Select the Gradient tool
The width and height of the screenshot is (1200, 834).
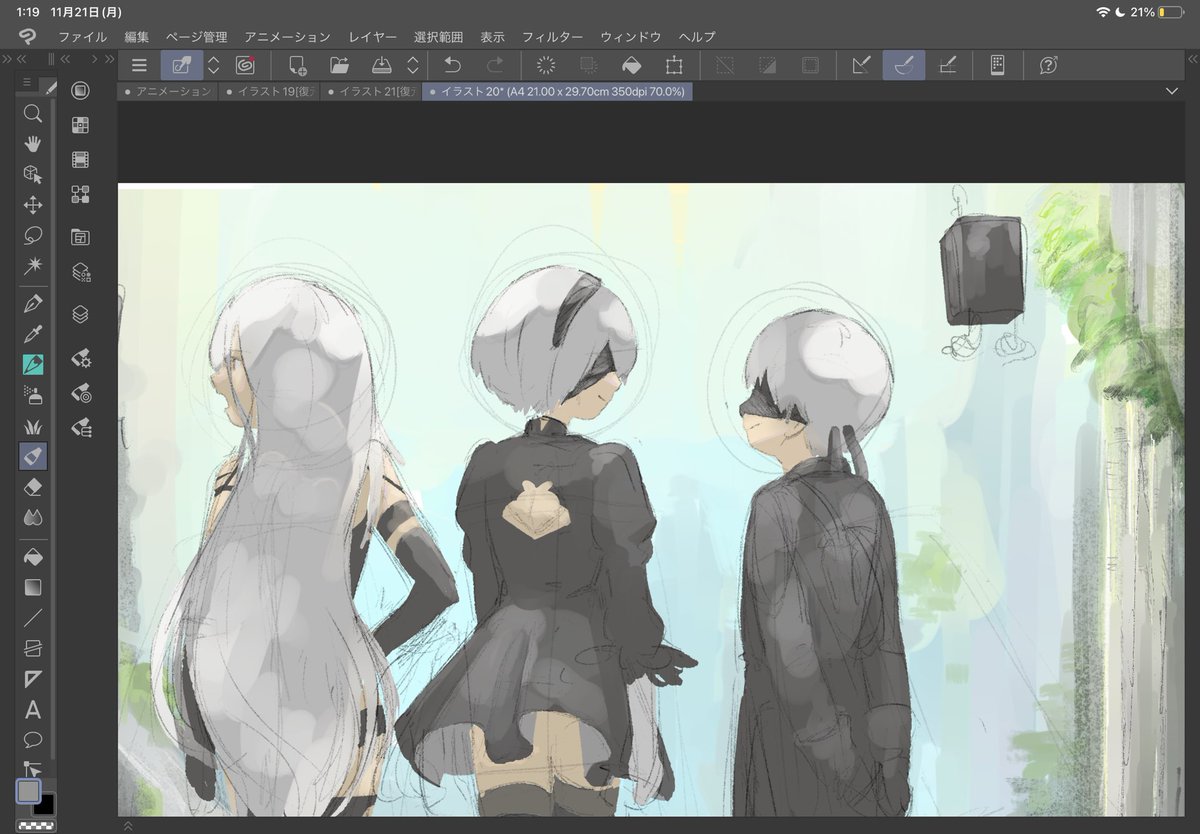[33, 587]
